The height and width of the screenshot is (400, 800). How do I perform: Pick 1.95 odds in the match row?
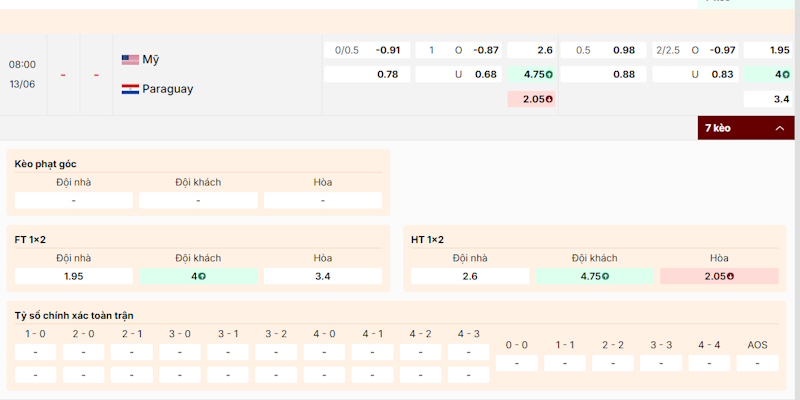click(x=768, y=50)
